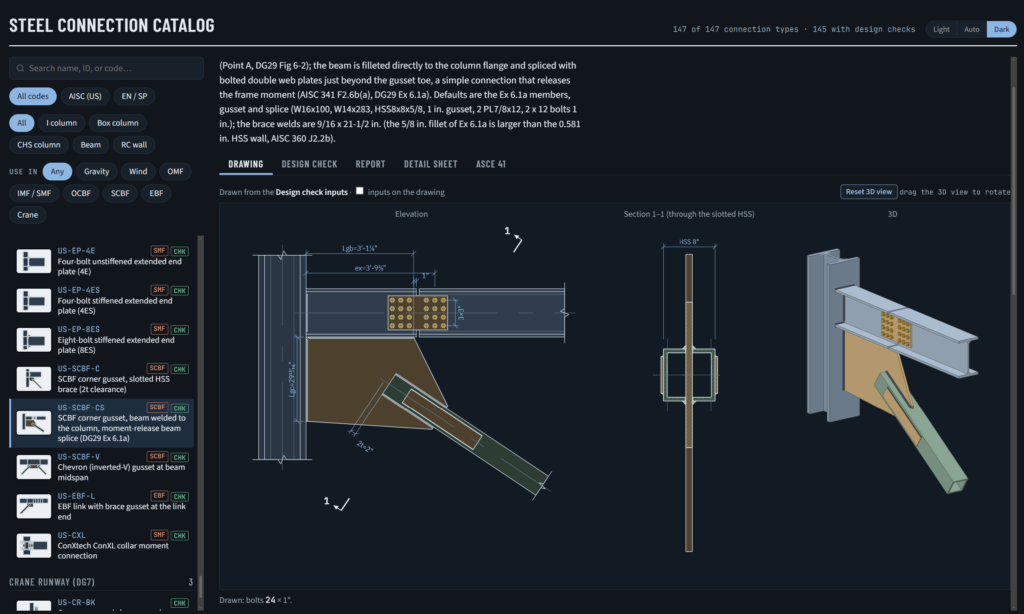Click the Reset 3D view button
The image size is (1024, 614).
[868, 192]
